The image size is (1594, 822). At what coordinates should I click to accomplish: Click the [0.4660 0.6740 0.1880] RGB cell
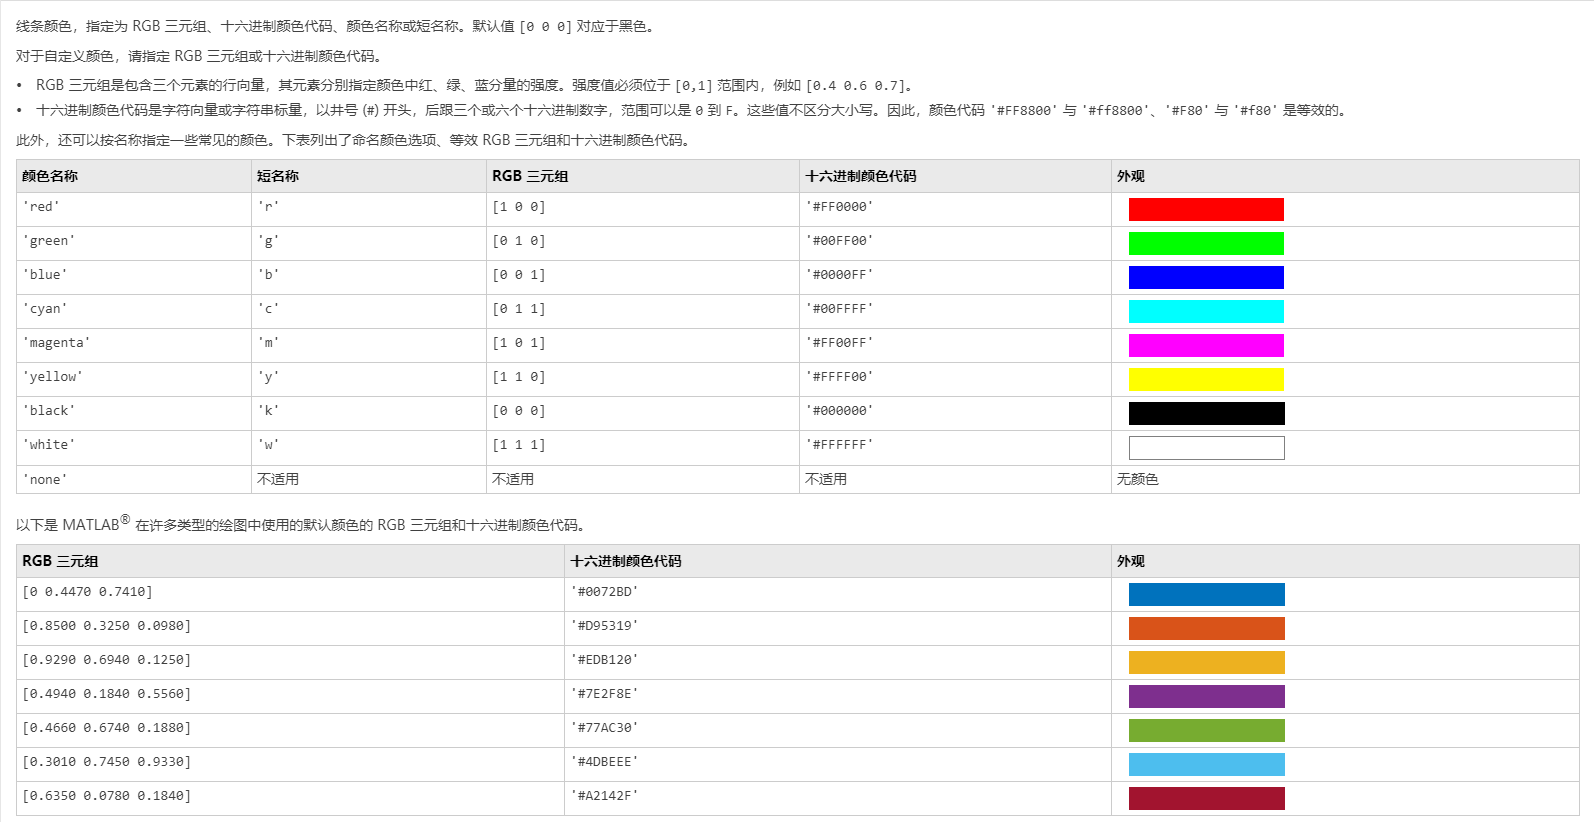290,731
